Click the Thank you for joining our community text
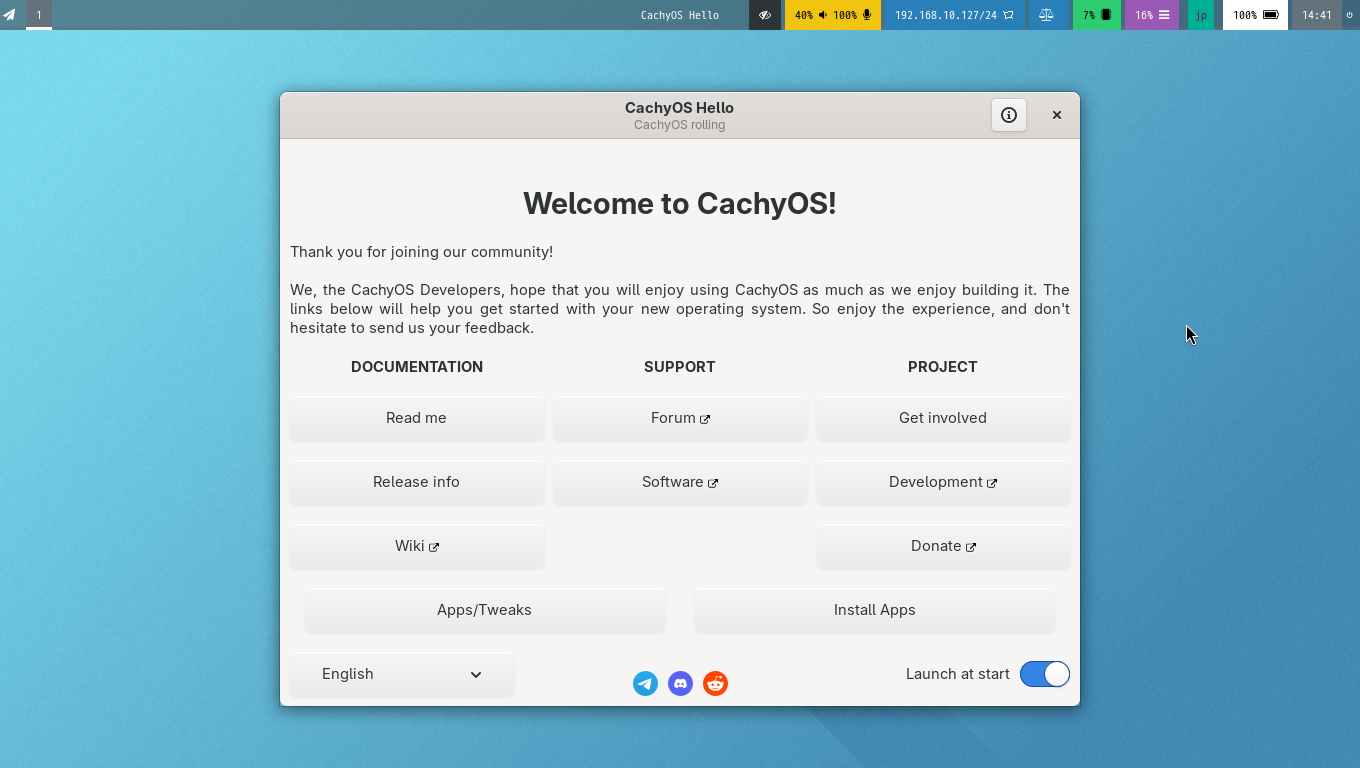 tap(422, 252)
